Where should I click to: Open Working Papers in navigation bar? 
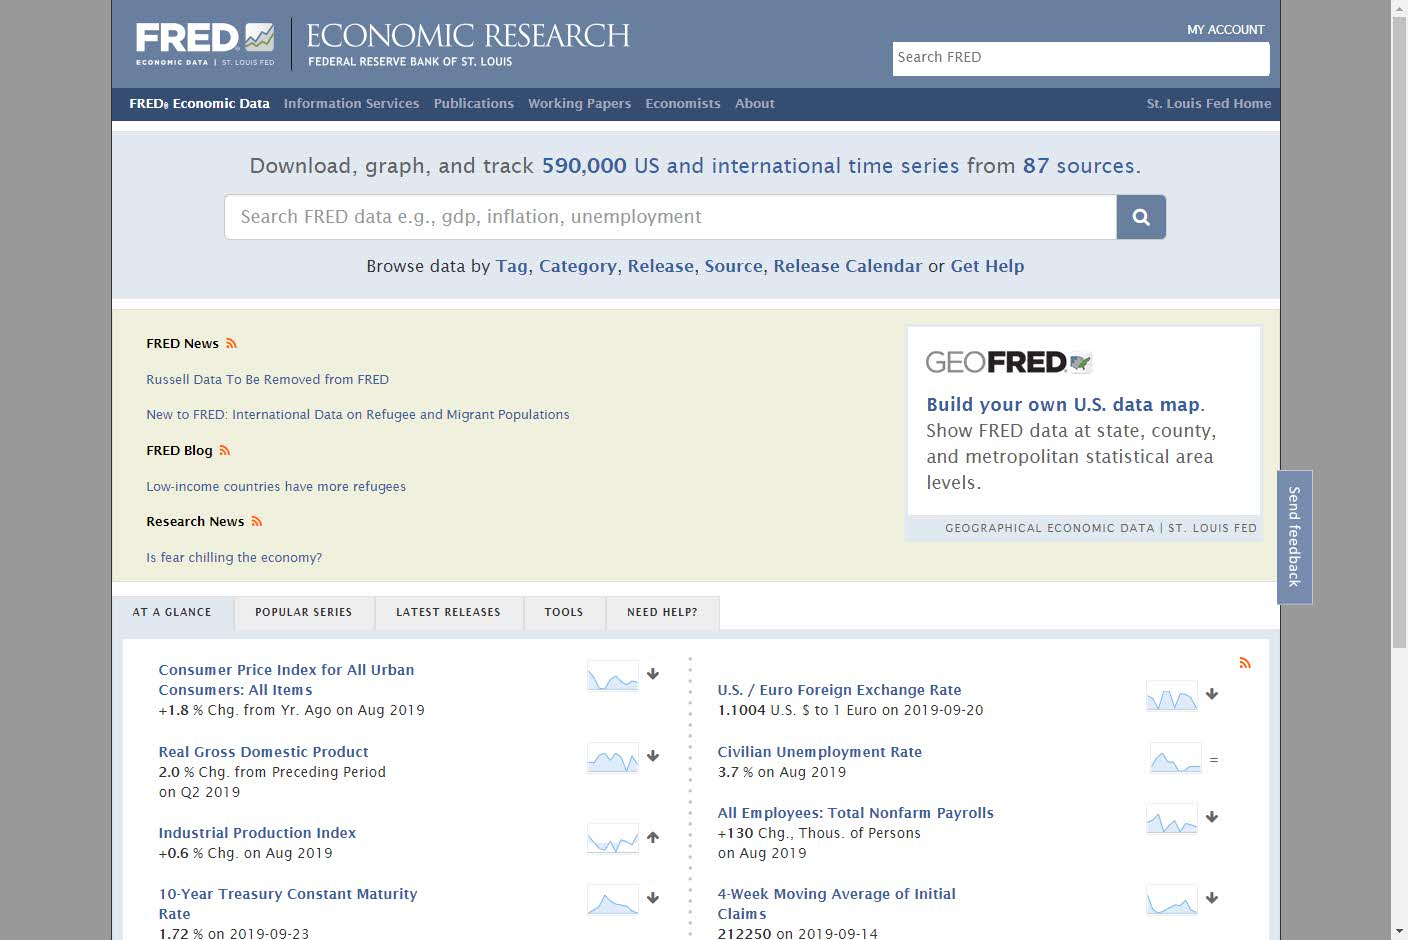click(579, 104)
